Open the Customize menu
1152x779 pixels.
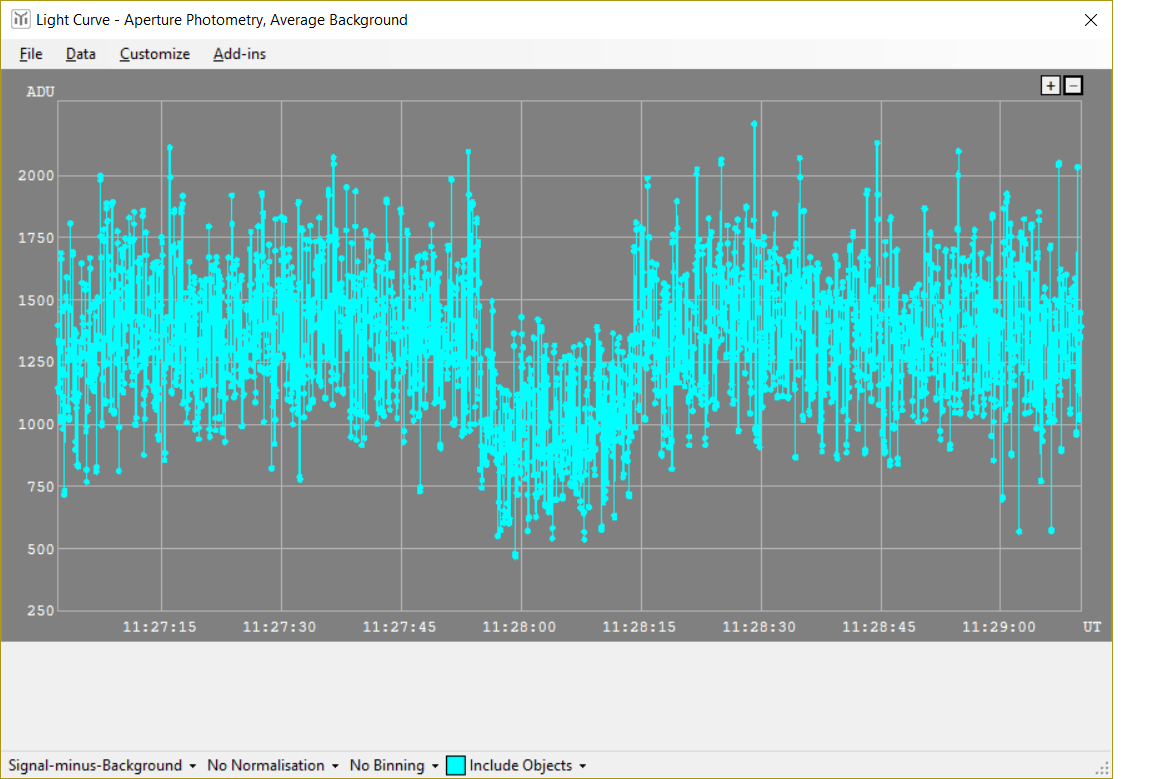tap(155, 54)
